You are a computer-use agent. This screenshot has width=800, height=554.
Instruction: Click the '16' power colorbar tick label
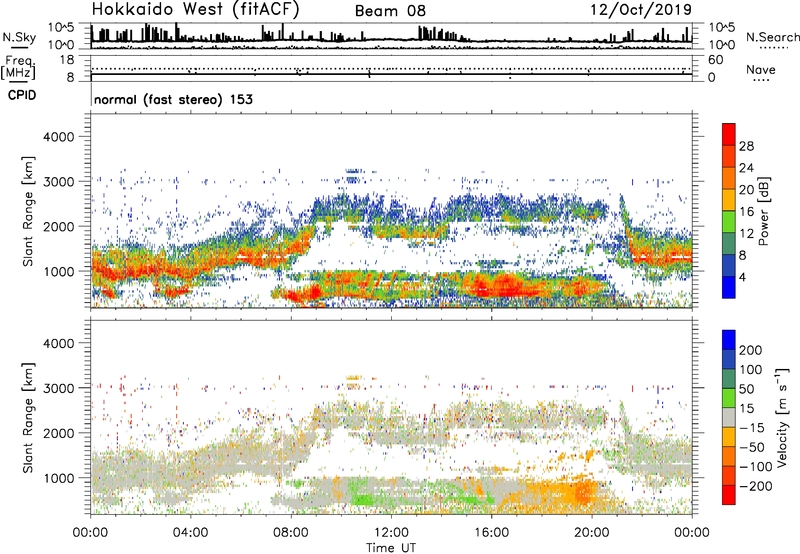pyautogui.click(x=746, y=212)
